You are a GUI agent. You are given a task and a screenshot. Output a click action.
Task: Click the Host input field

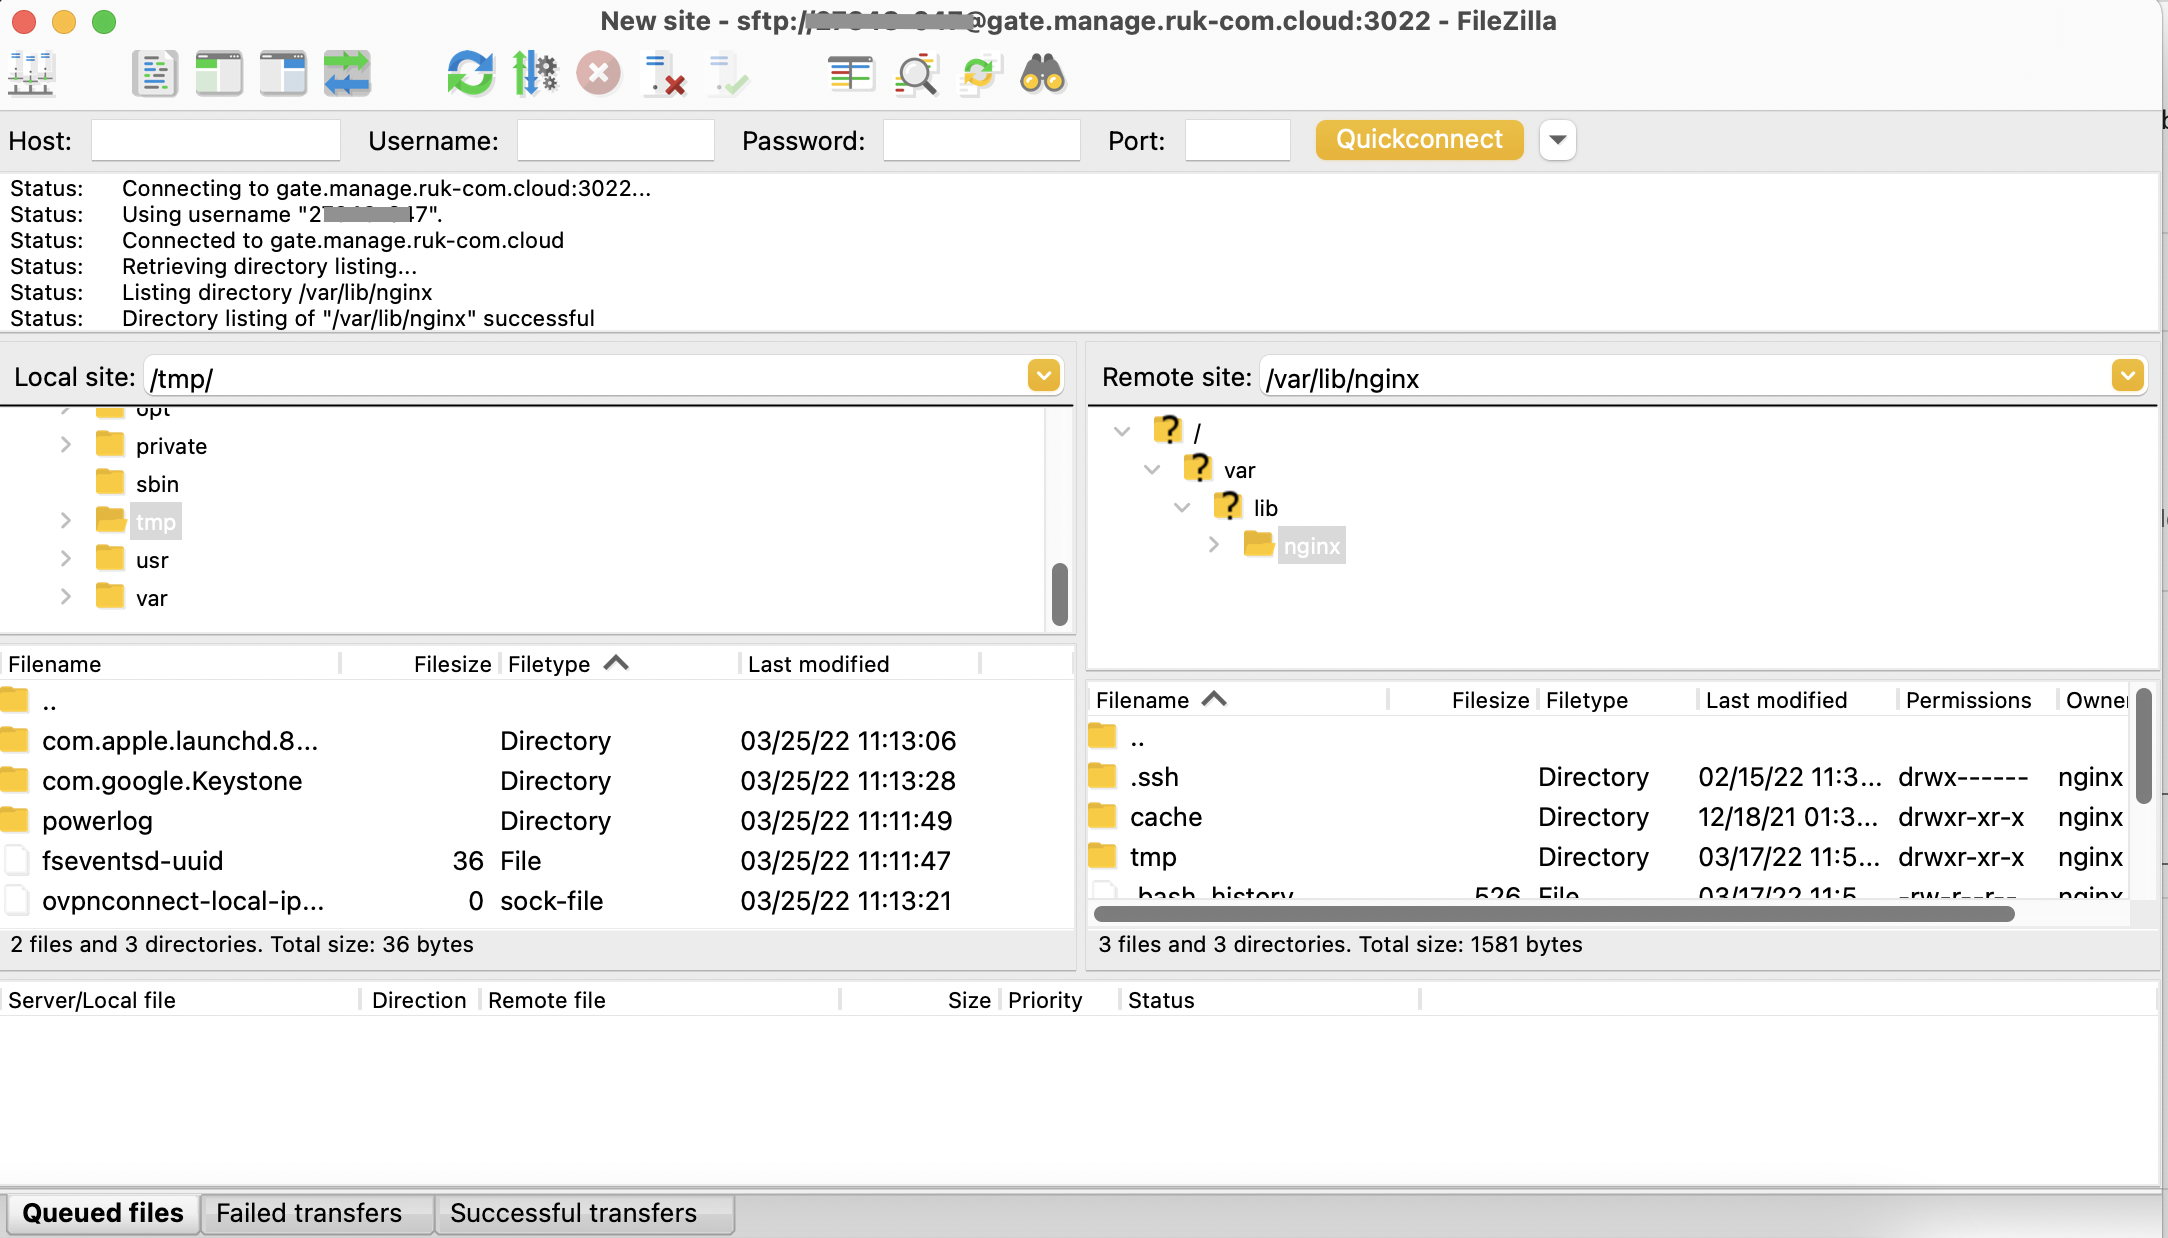click(x=216, y=140)
